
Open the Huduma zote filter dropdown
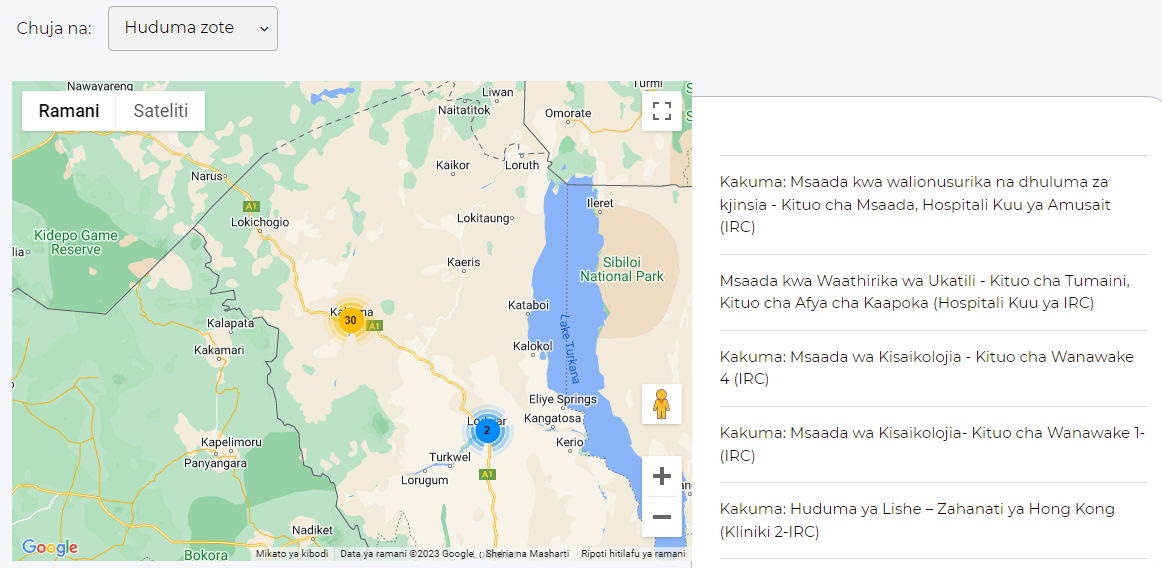[193, 29]
